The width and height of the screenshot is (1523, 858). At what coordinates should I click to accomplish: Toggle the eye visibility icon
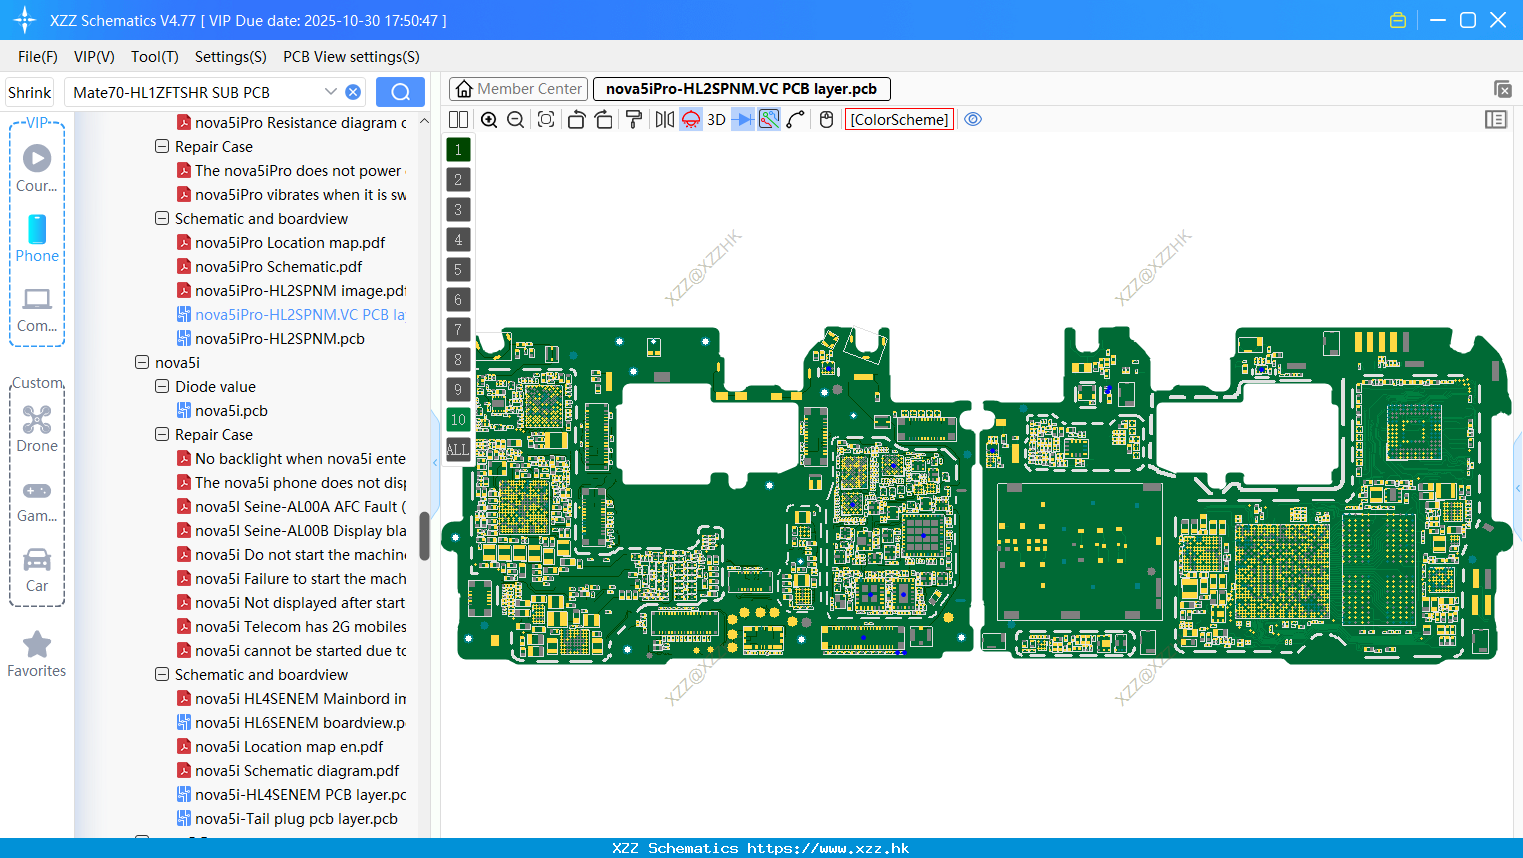point(973,120)
